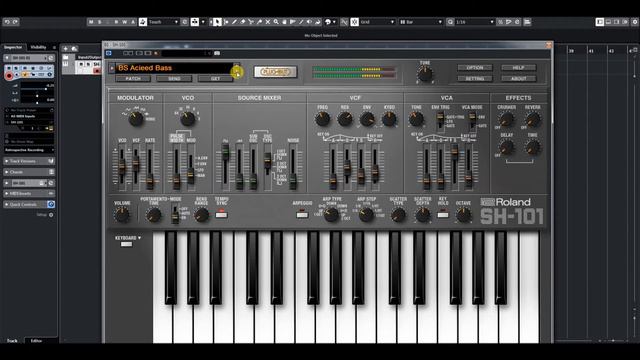
Task: Toggle the PORTAMENTO MODE switch
Action: coord(175,214)
